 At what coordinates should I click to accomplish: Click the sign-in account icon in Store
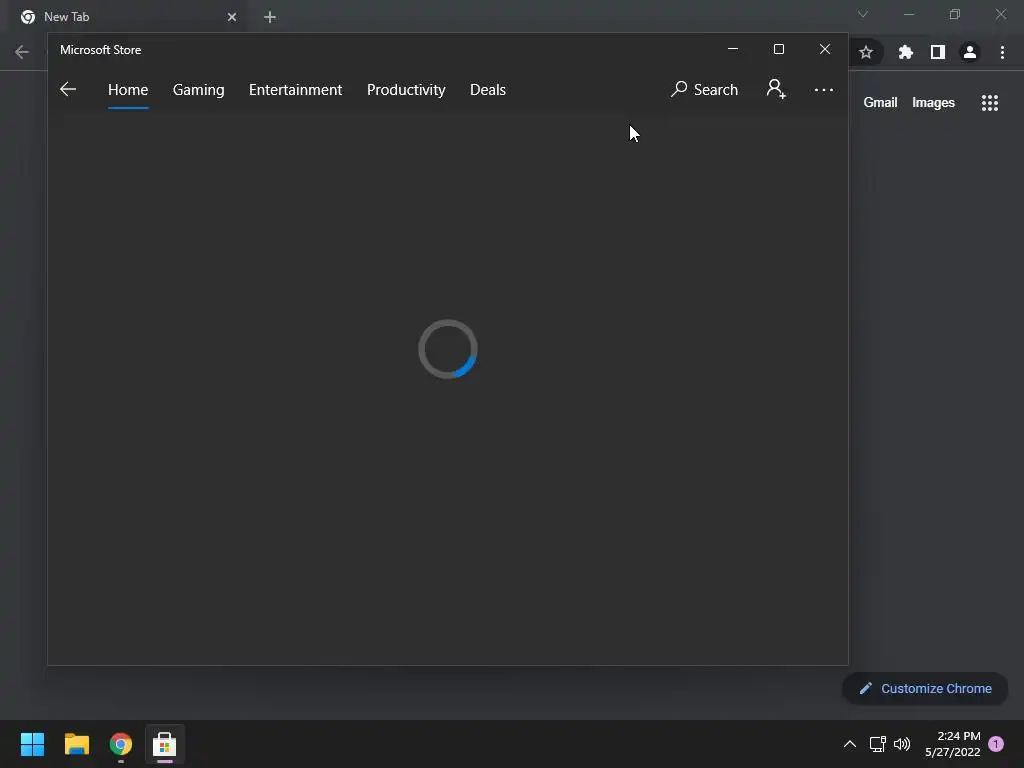click(776, 89)
